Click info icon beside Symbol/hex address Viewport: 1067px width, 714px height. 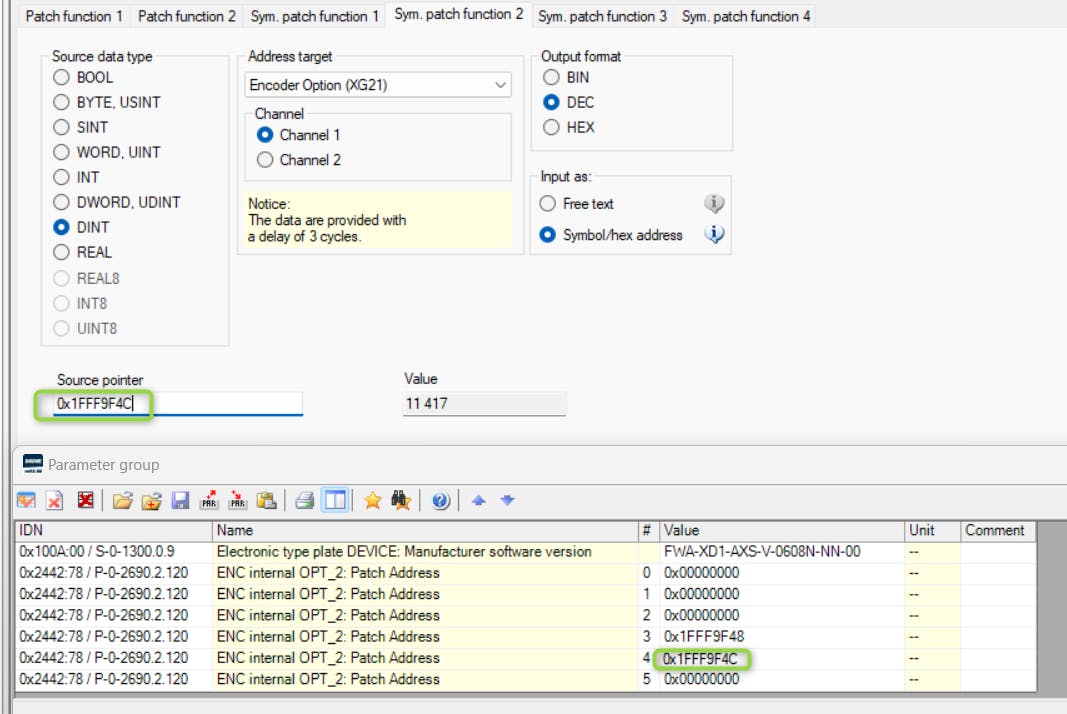click(x=714, y=235)
